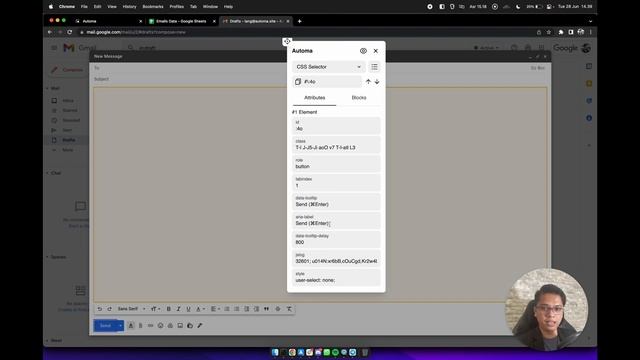Viewport: 640px width, 360px height.
Task: Toggle quote formatting in compose toolbar
Action: [267, 309]
